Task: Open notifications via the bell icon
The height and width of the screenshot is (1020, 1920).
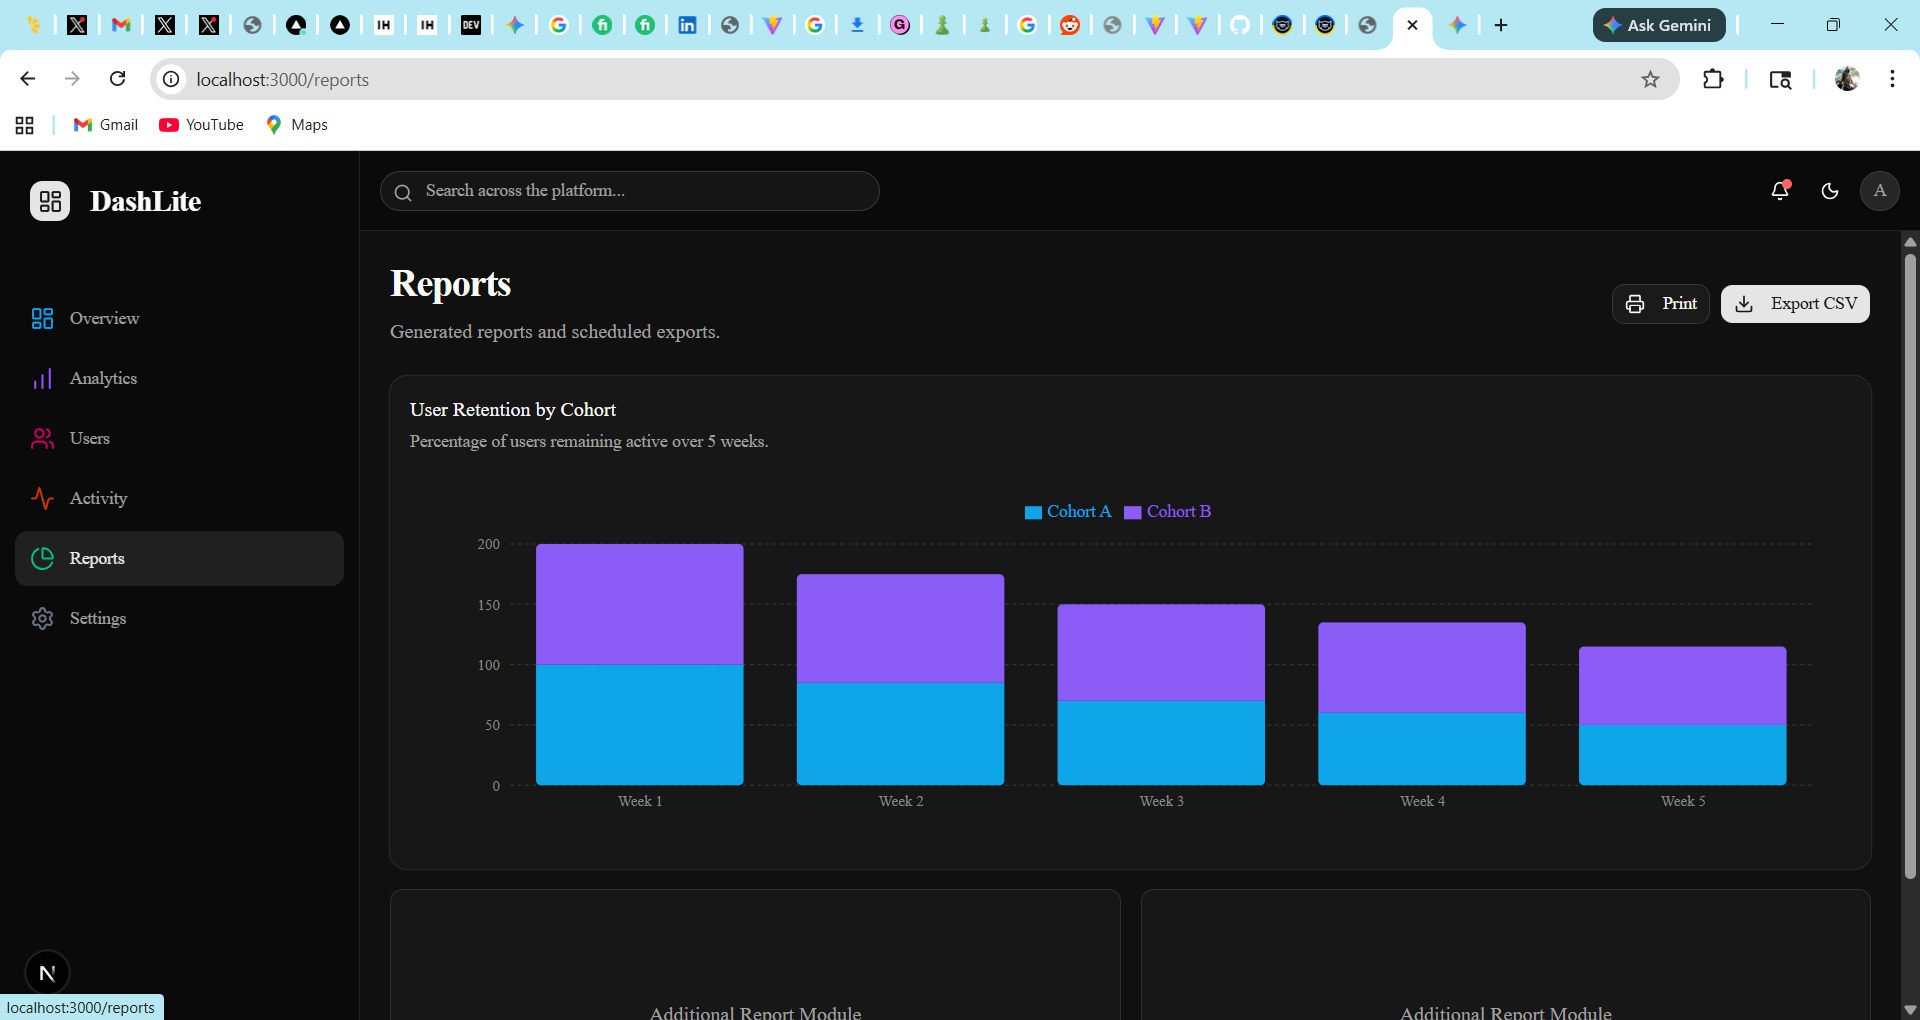Action: [x=1780, y=191]
